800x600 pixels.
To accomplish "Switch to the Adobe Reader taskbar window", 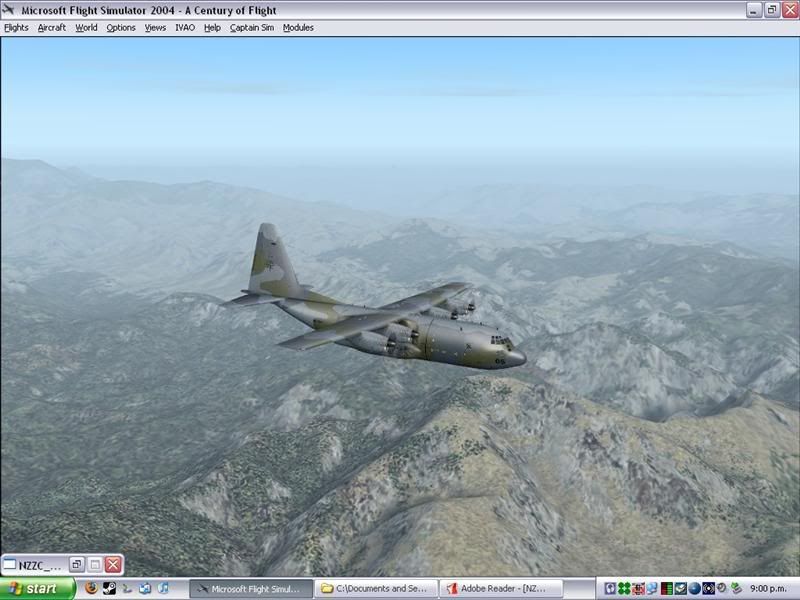I will pyautogui.click(x=502, y=589).
